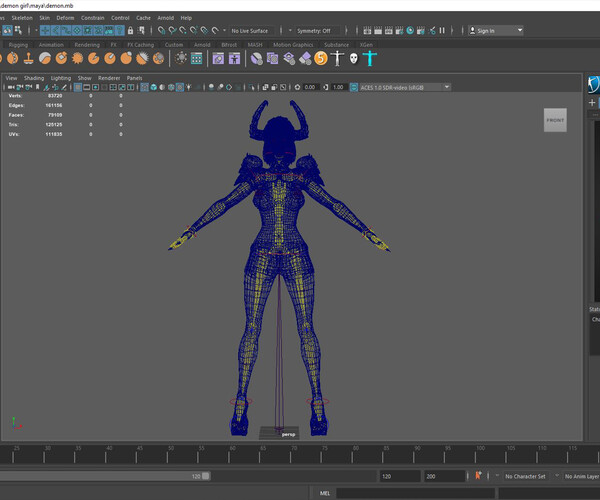Viewport: 600px width, 500px height.
Task: Toggle use all lights bulb icon
Action: pos(188,87)
